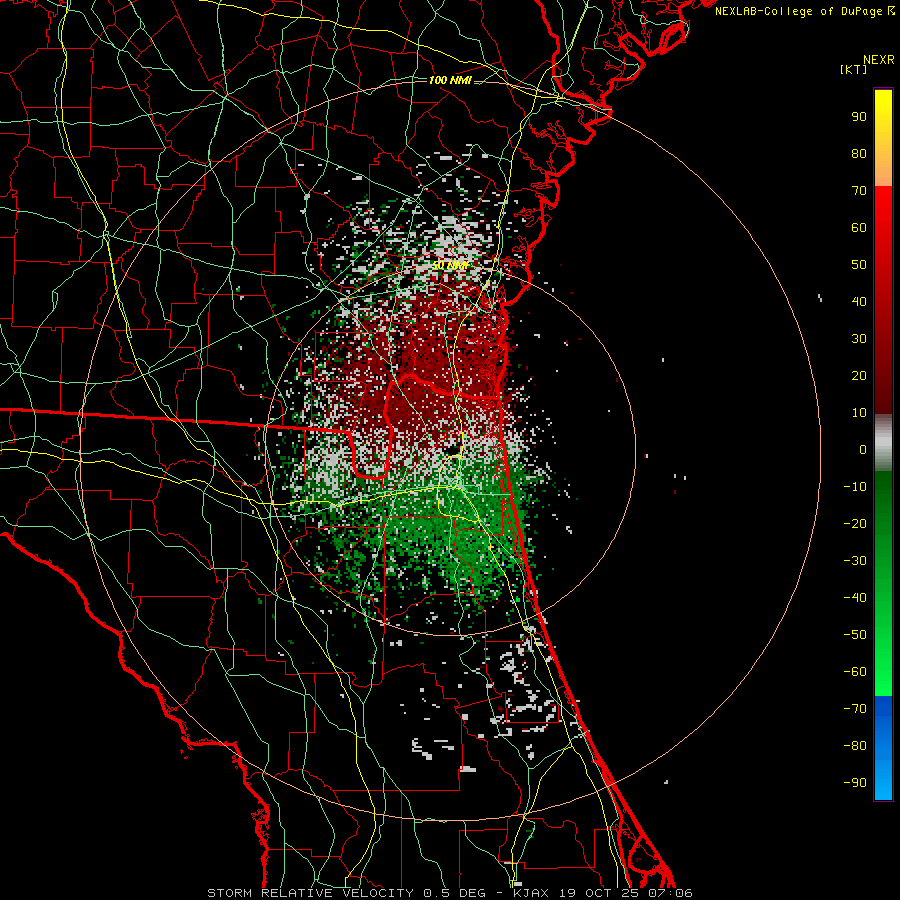Click the 70 value on velocity scale
This screenshot has width=900, height=900.
[859, 191]
